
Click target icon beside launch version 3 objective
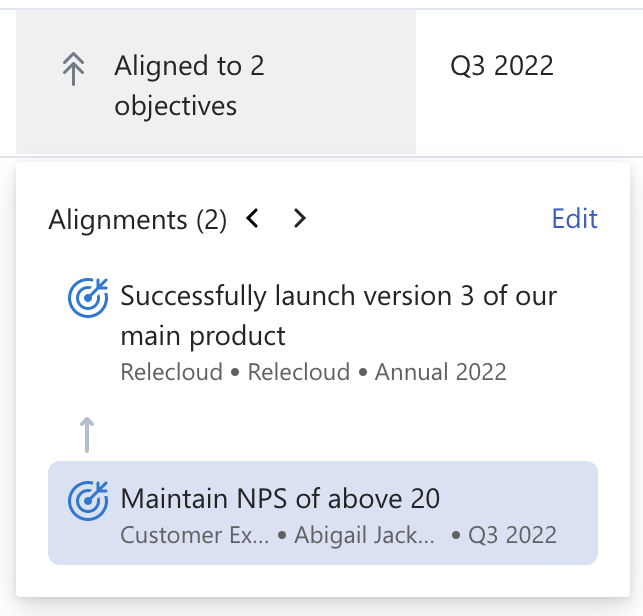point(88,297)
